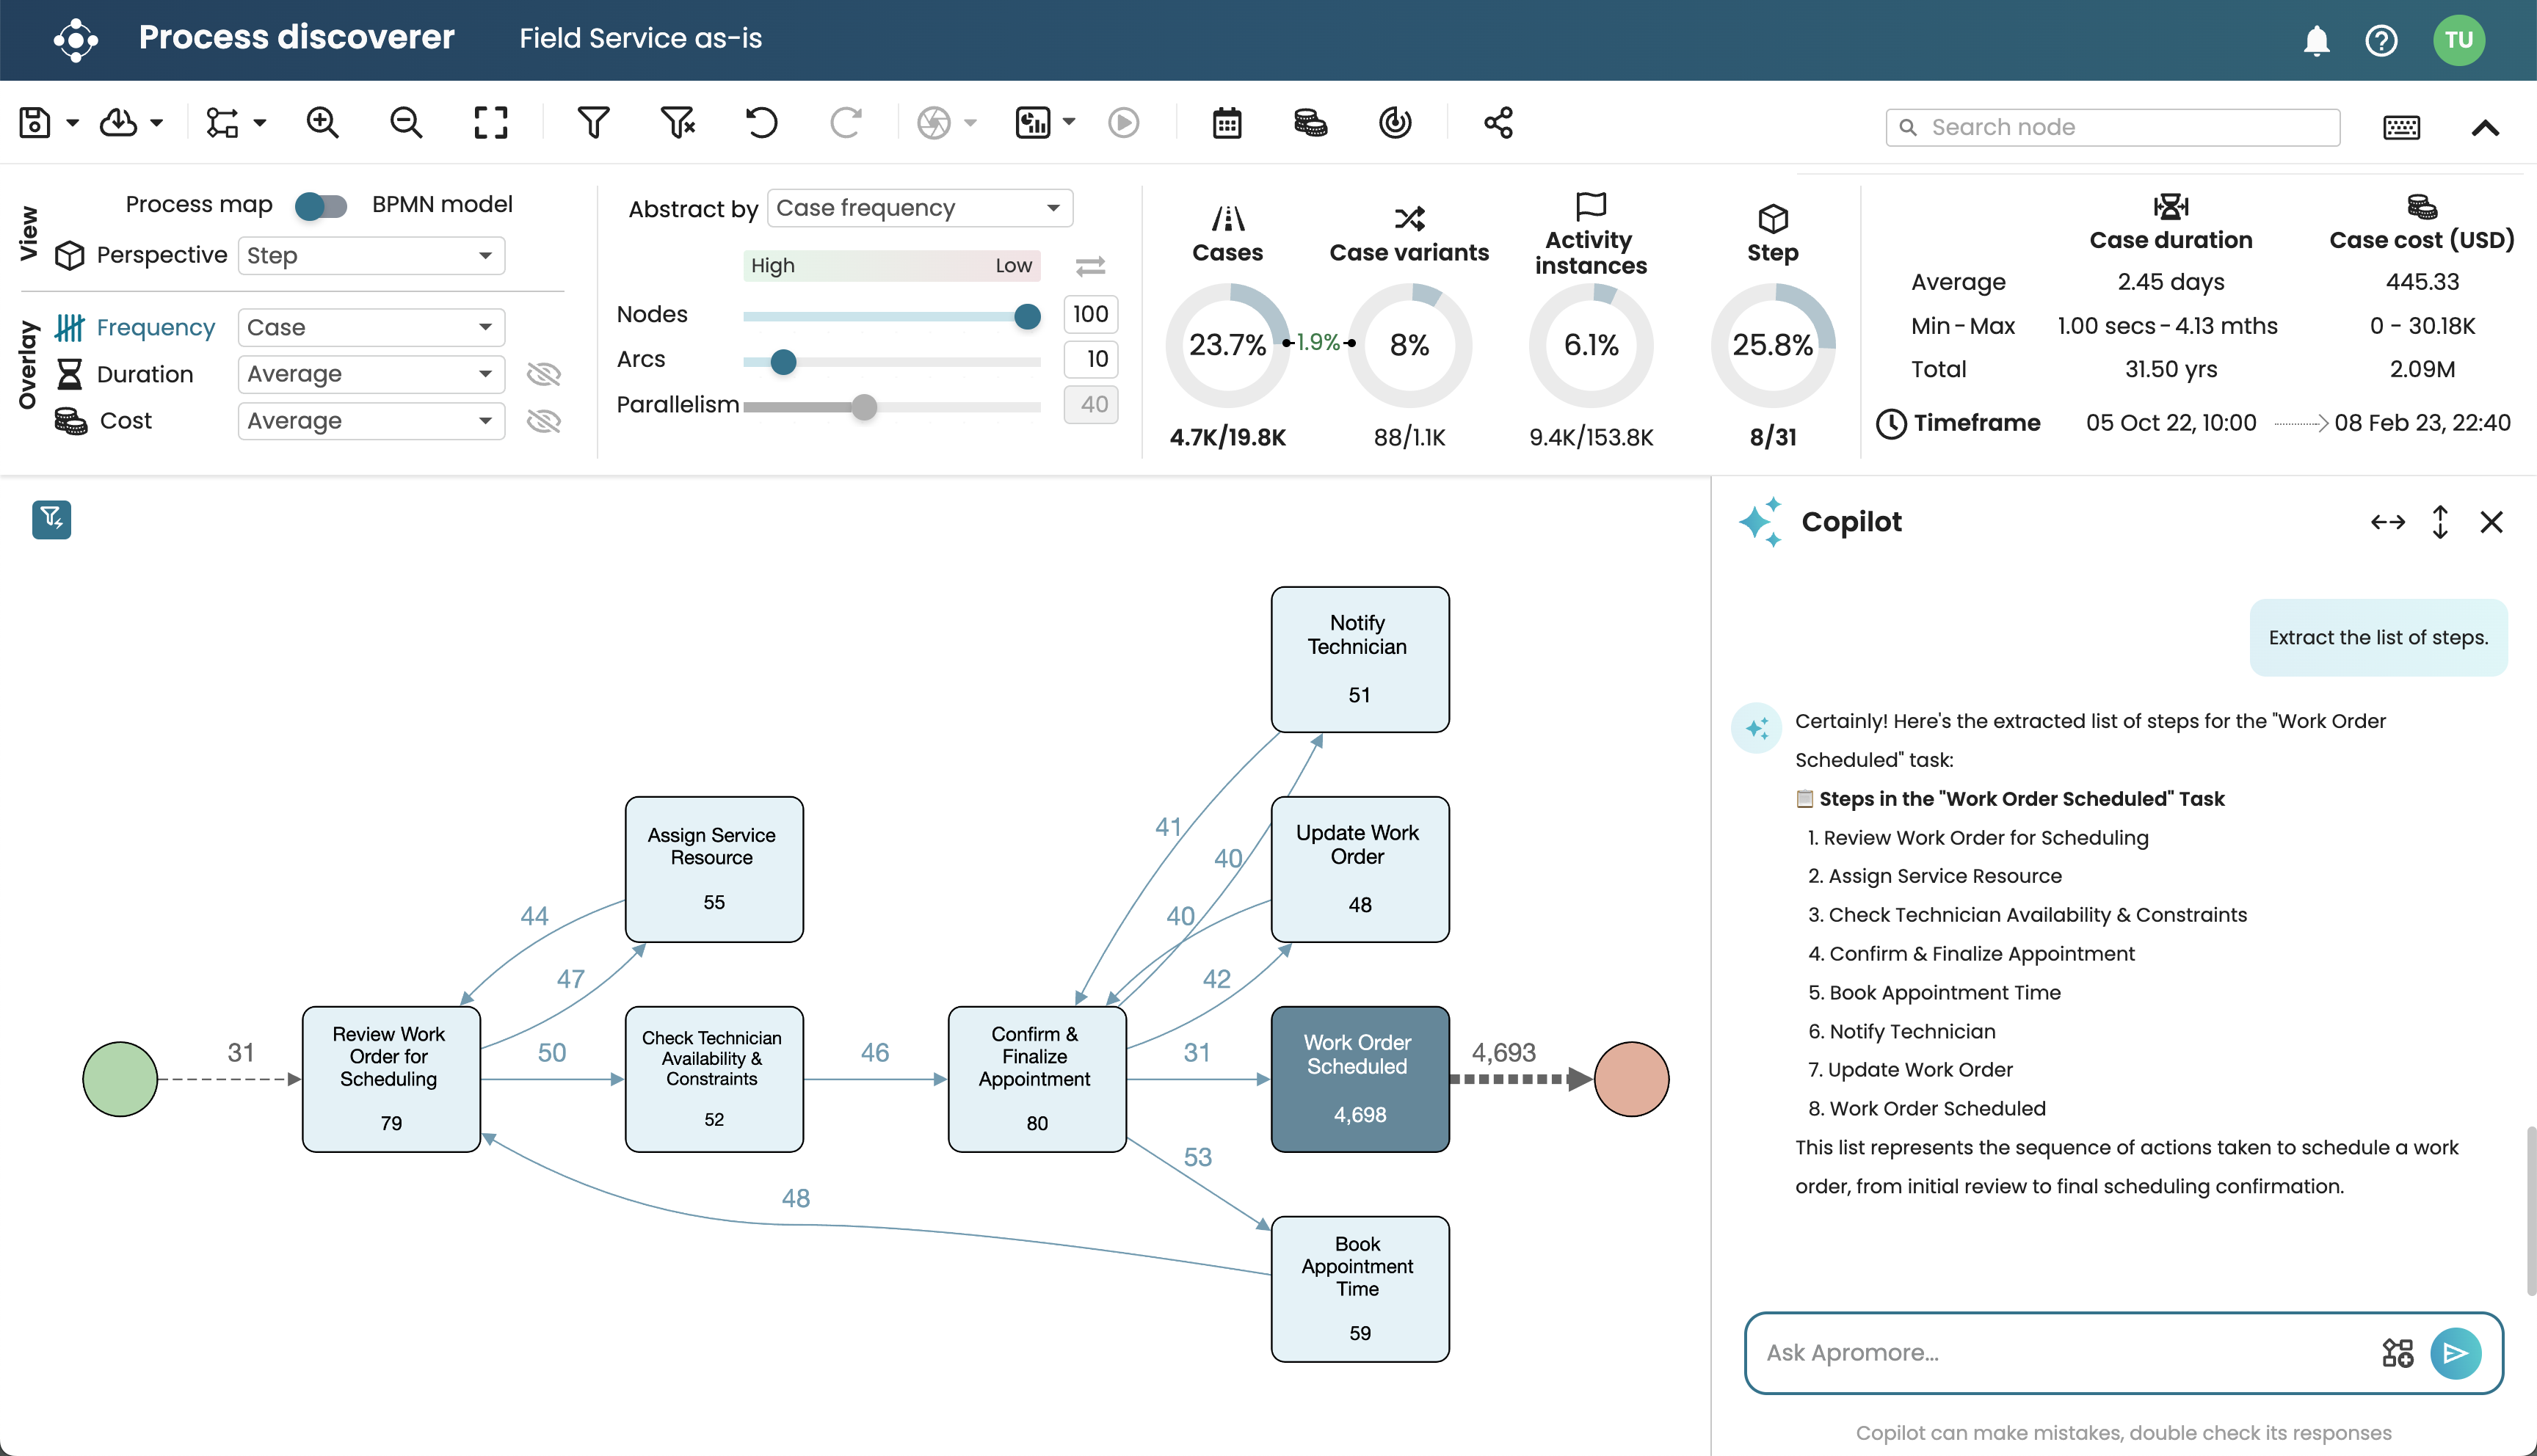Collapse the control panel with chevron
2537x1456 pixels.
2485,127
